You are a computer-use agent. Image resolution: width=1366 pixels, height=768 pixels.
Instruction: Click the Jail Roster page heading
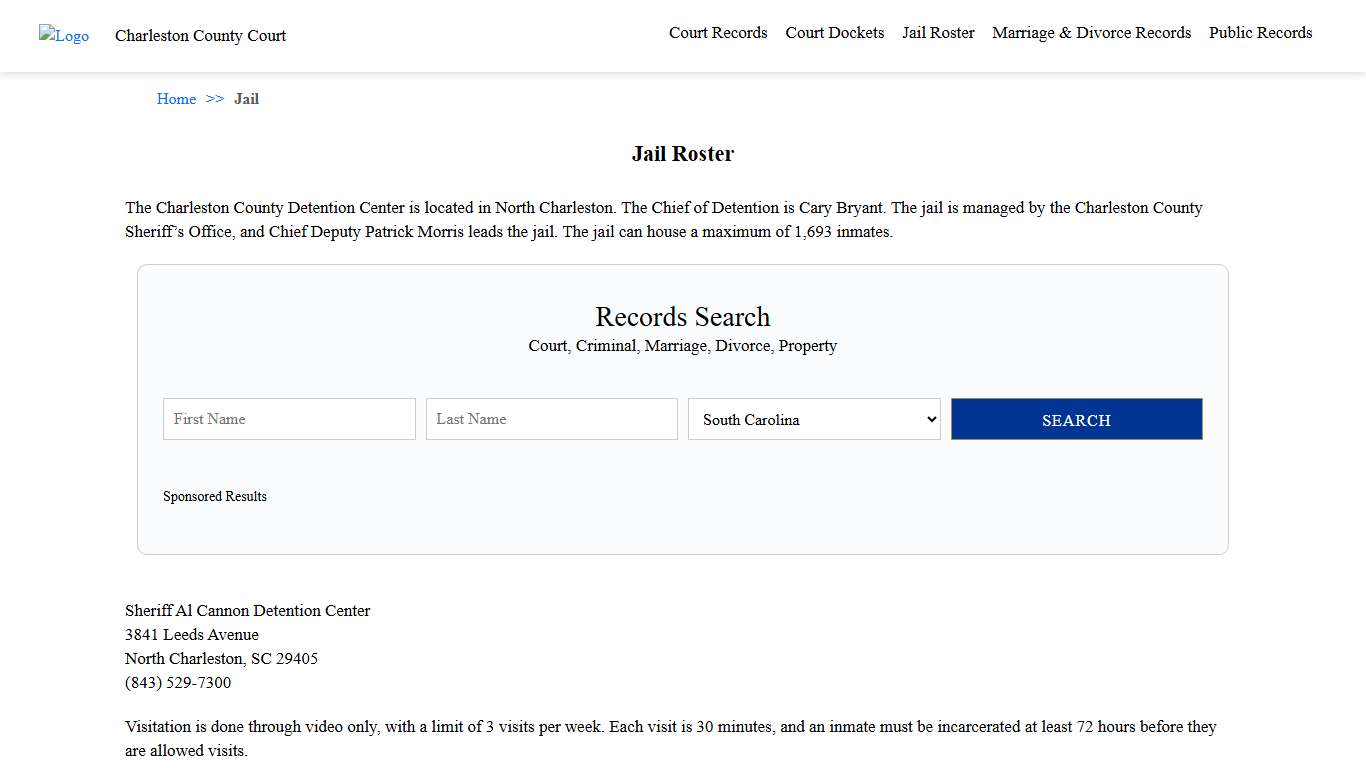(x=682, y=153)
